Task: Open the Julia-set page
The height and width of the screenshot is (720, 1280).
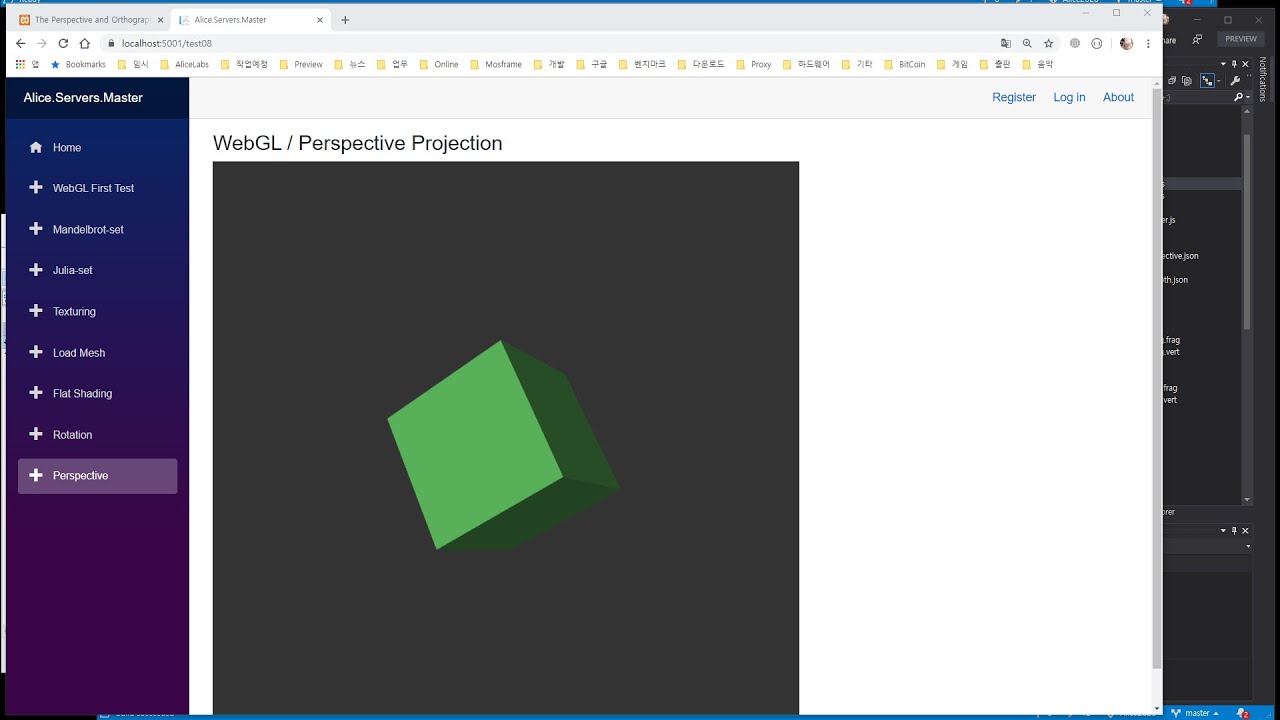Action: [x=97, y=270]
